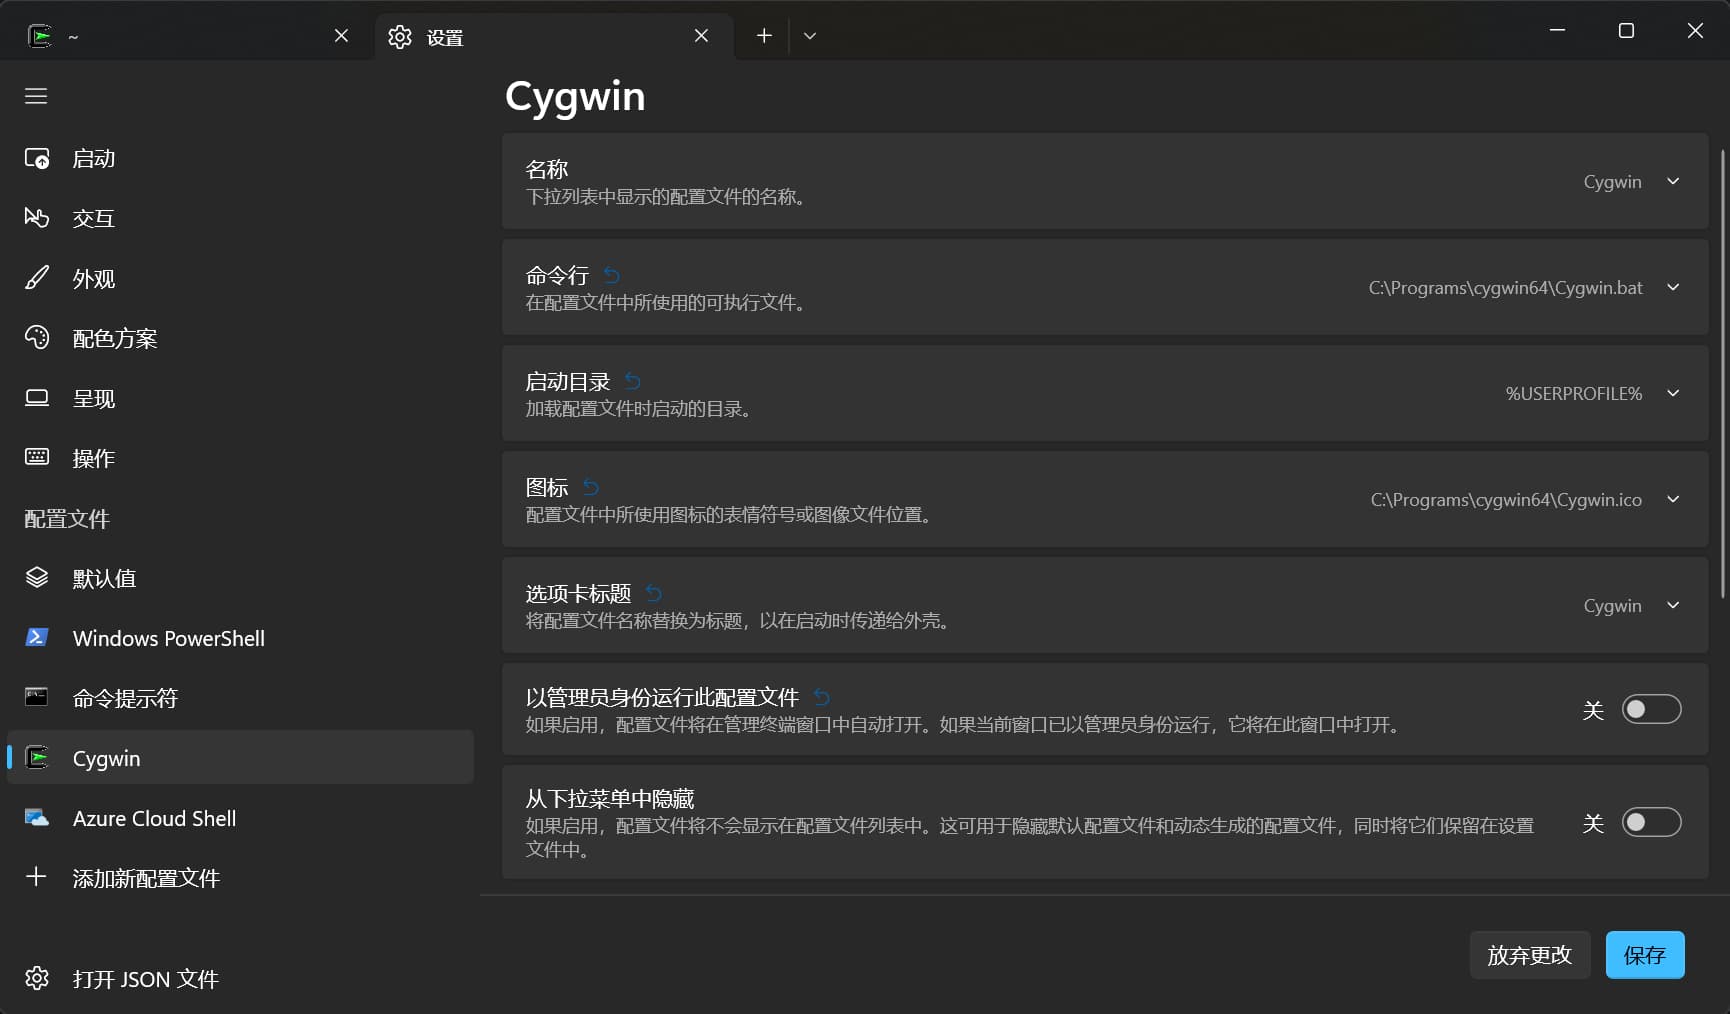Click the reset arrow next to 选项卡标题

point(654,593)
